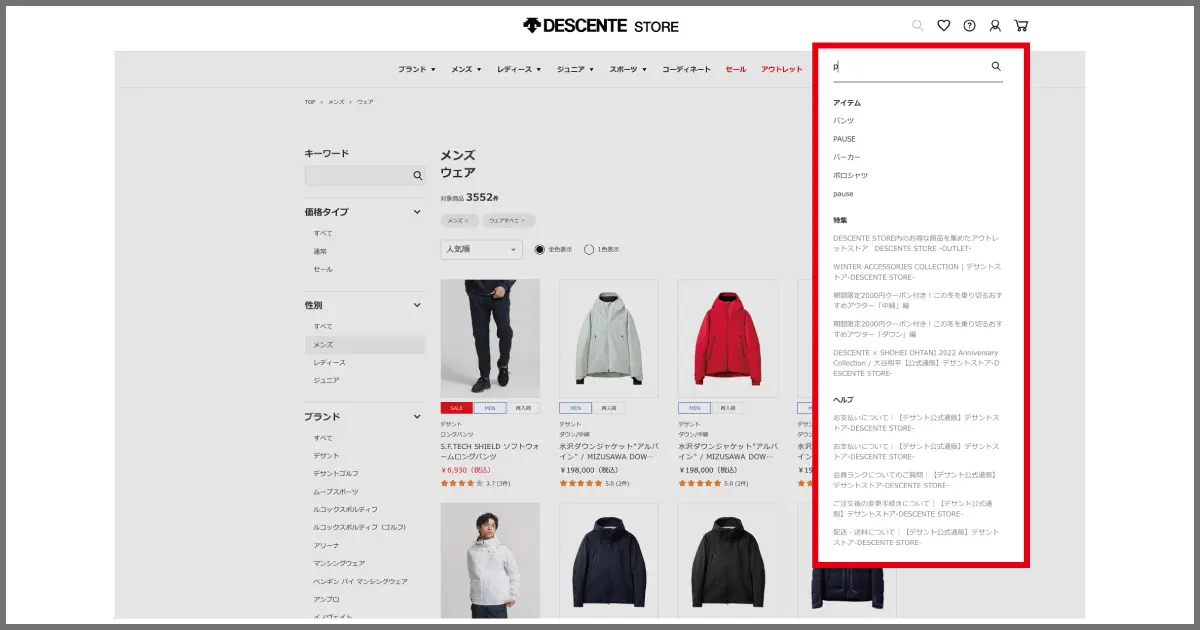Choose the パーカー item suggestion
1200x630 pixels.
click(847, 157)
